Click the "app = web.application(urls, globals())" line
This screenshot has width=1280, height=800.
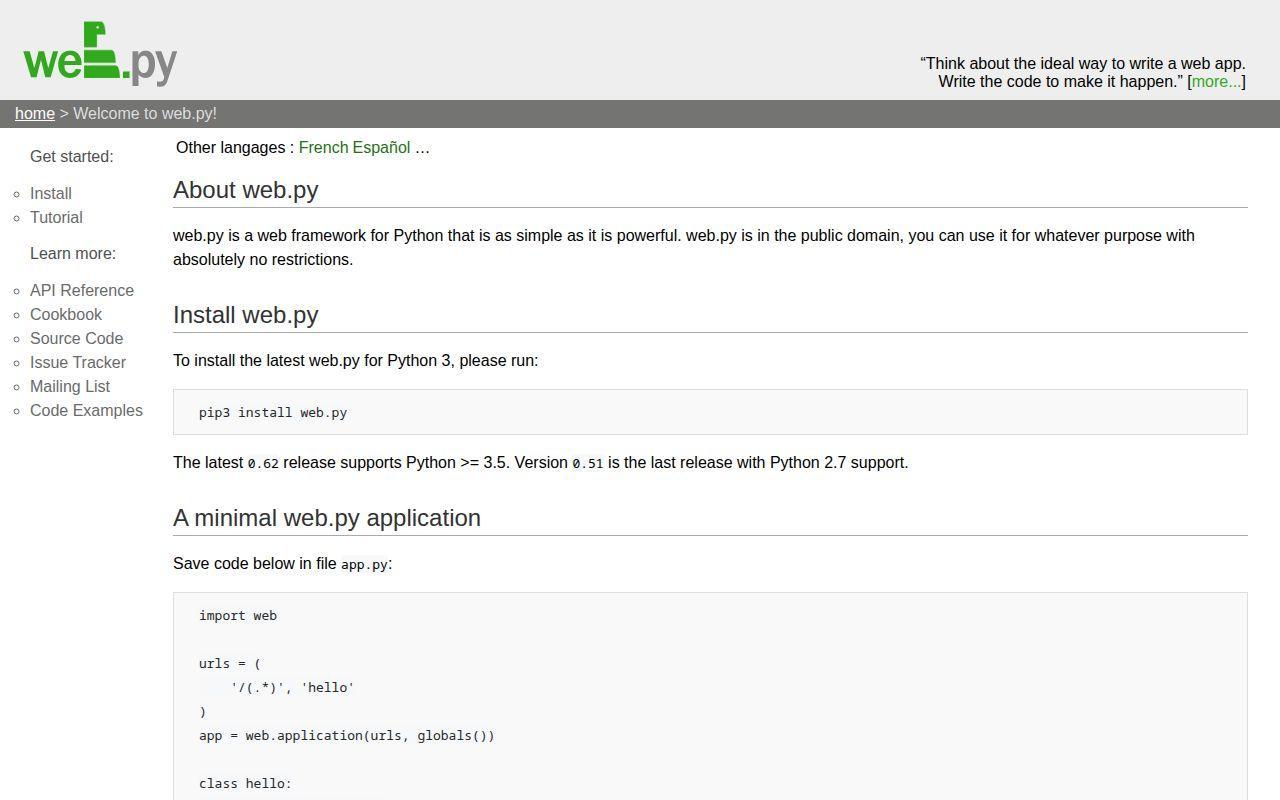tap(347, 736)
